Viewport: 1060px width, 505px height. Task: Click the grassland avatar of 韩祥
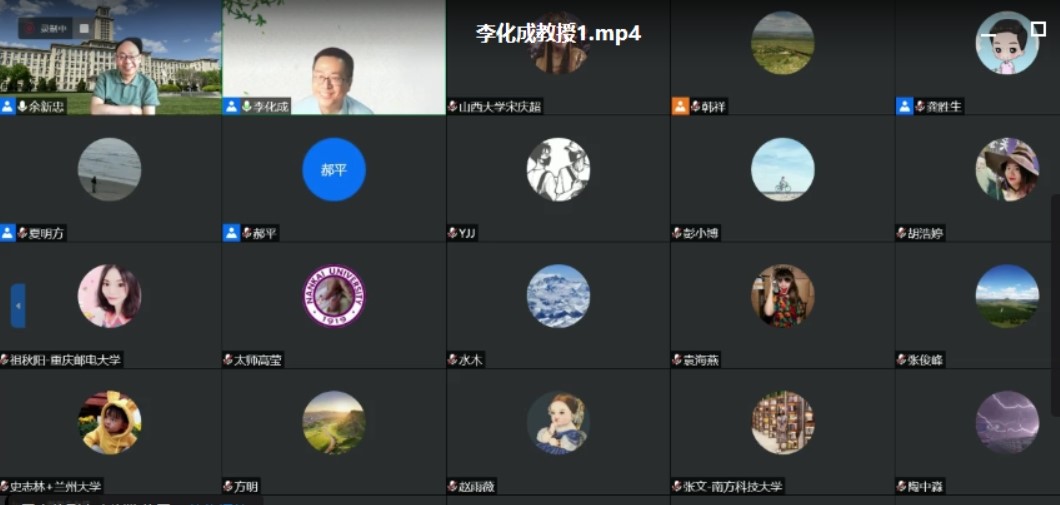click(x=783, y=43)
